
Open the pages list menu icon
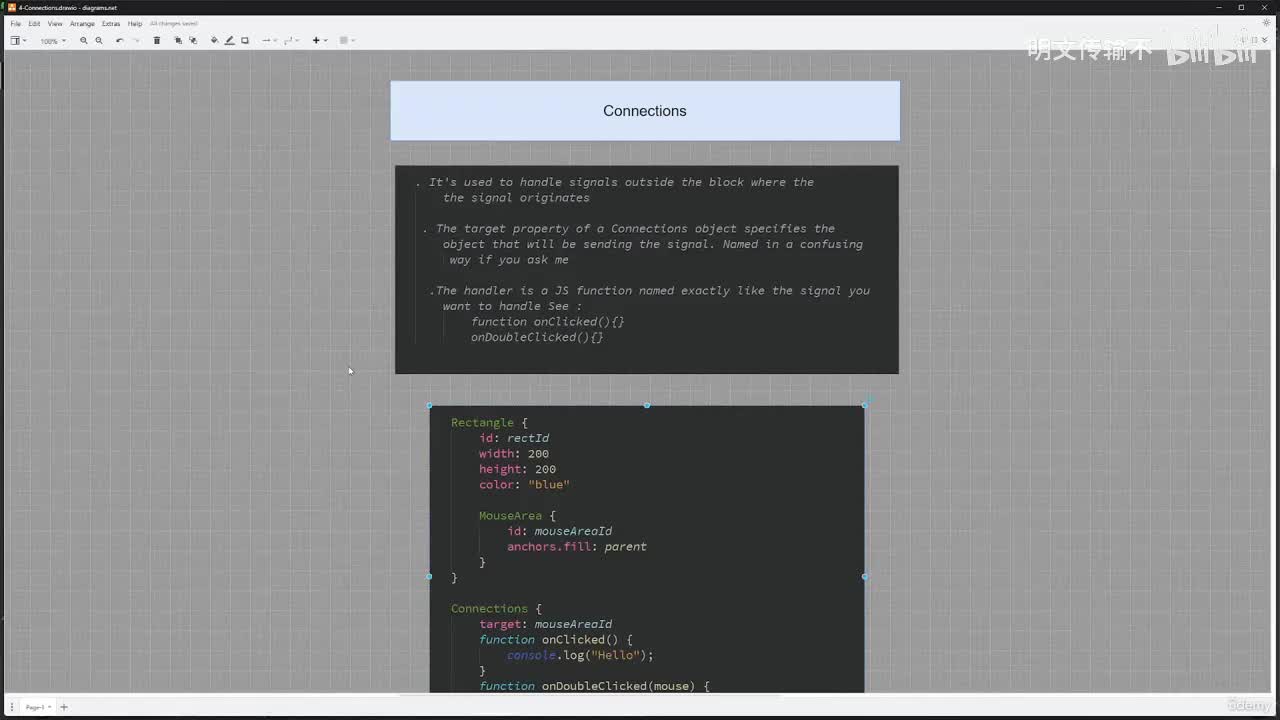[12, 707]
